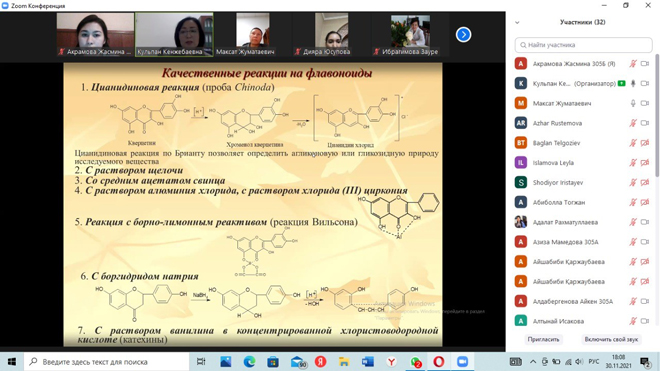Image resolution: width=660 pixels, height=371 pixels.
Task: Open the РУС language selector in the taskbar
Action: coord(594,361)
